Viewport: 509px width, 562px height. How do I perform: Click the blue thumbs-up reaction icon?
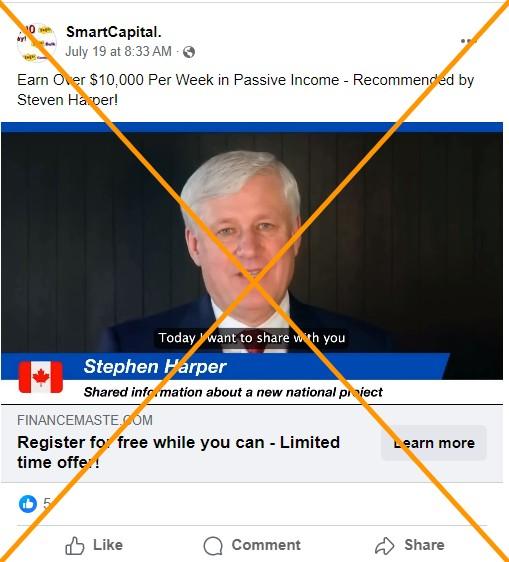[28, 504]
